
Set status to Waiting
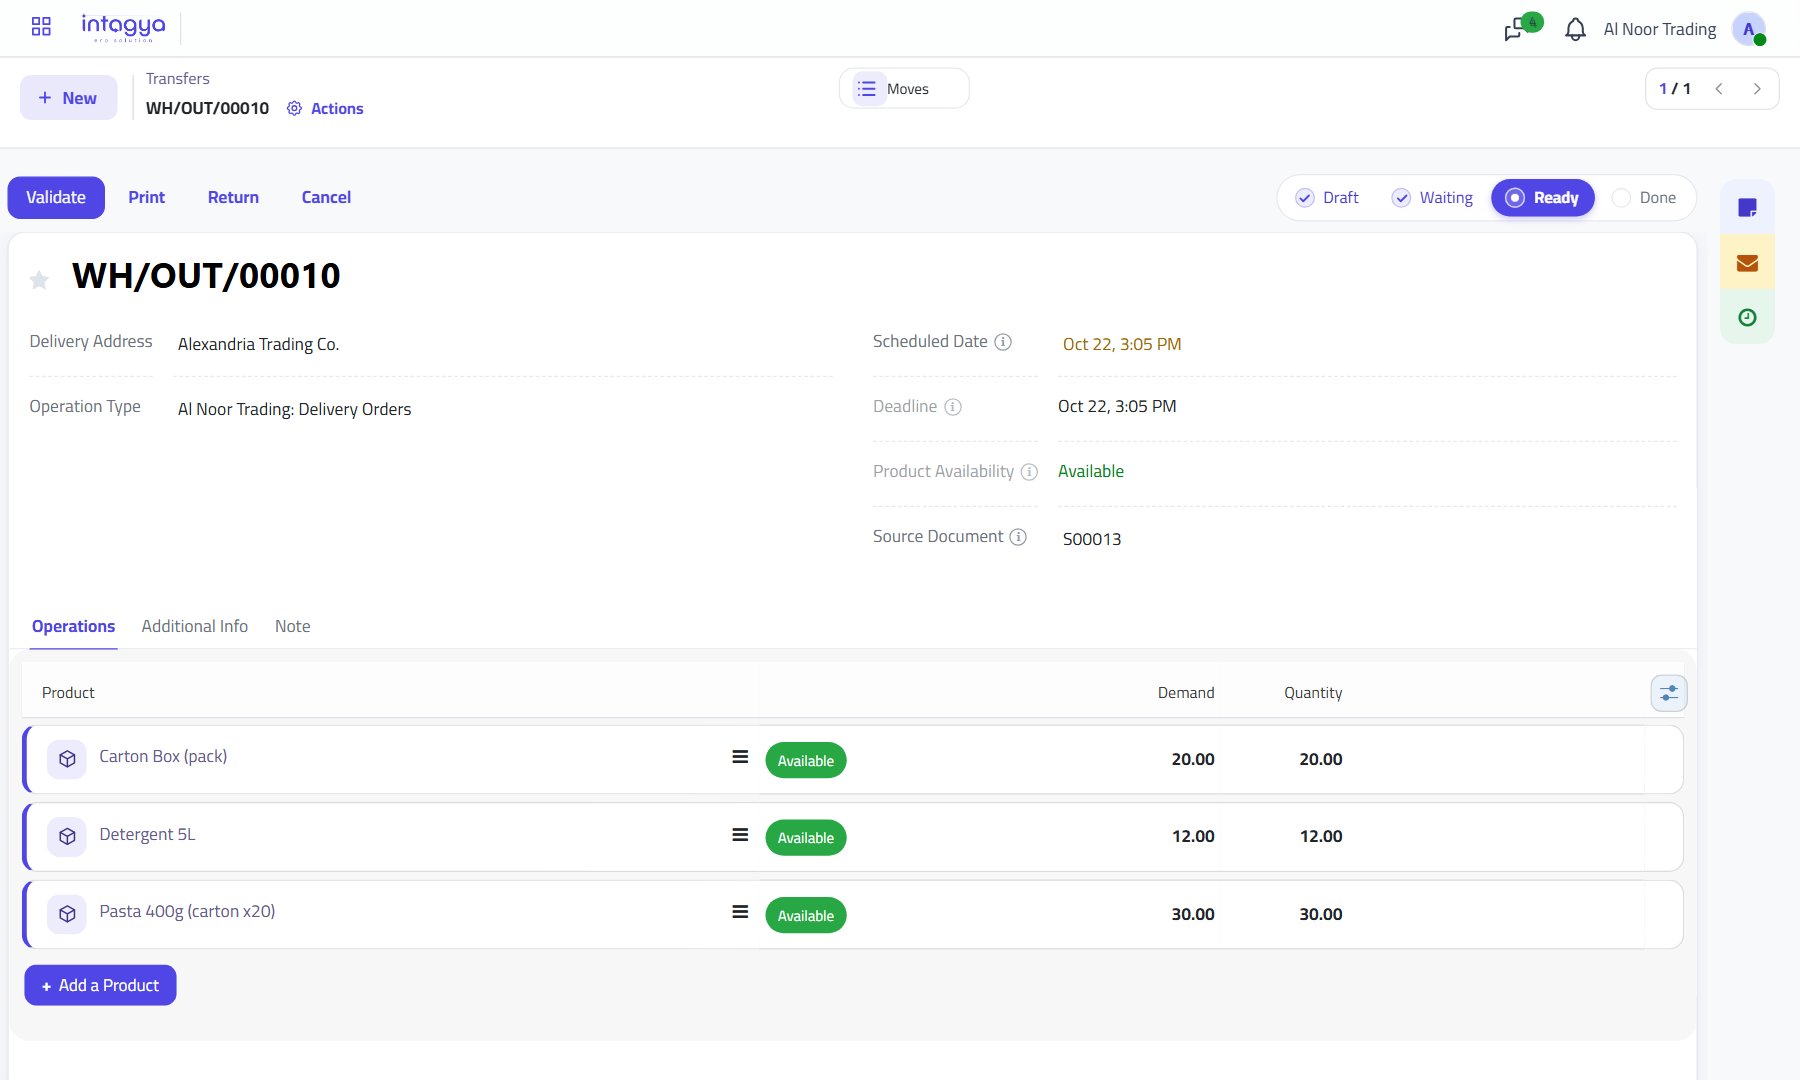pyautogui.click(x=1432, y=198)
